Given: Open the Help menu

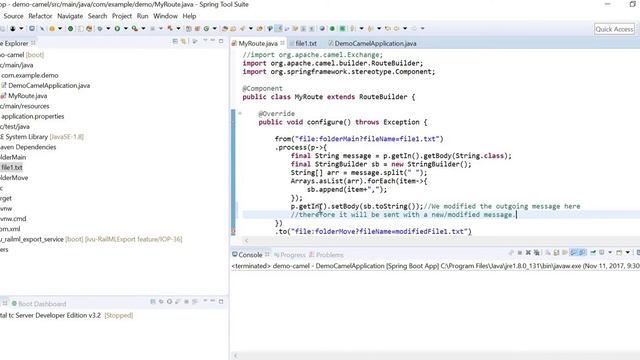Looking at the screenshot, I should click(189, 16).
